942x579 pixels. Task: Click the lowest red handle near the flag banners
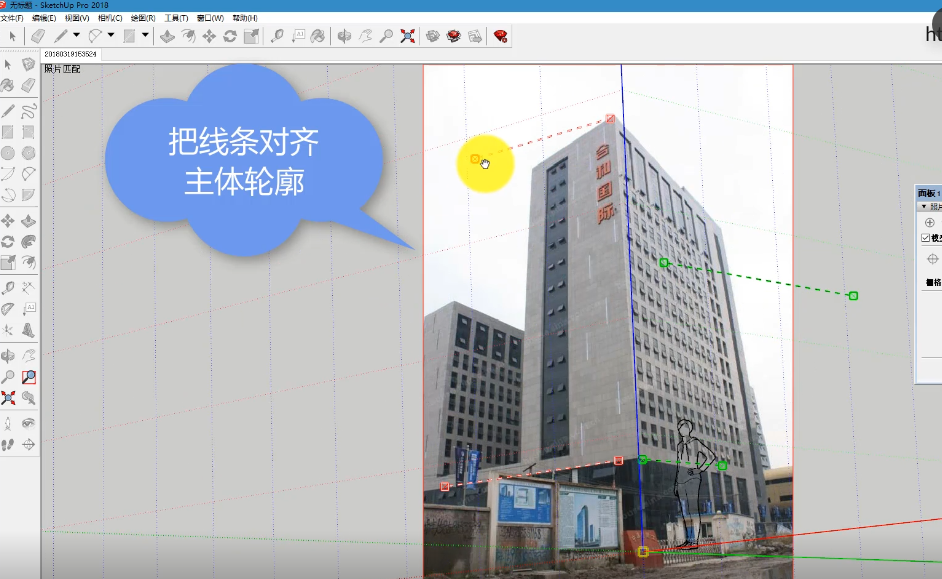tap(445, 487)
